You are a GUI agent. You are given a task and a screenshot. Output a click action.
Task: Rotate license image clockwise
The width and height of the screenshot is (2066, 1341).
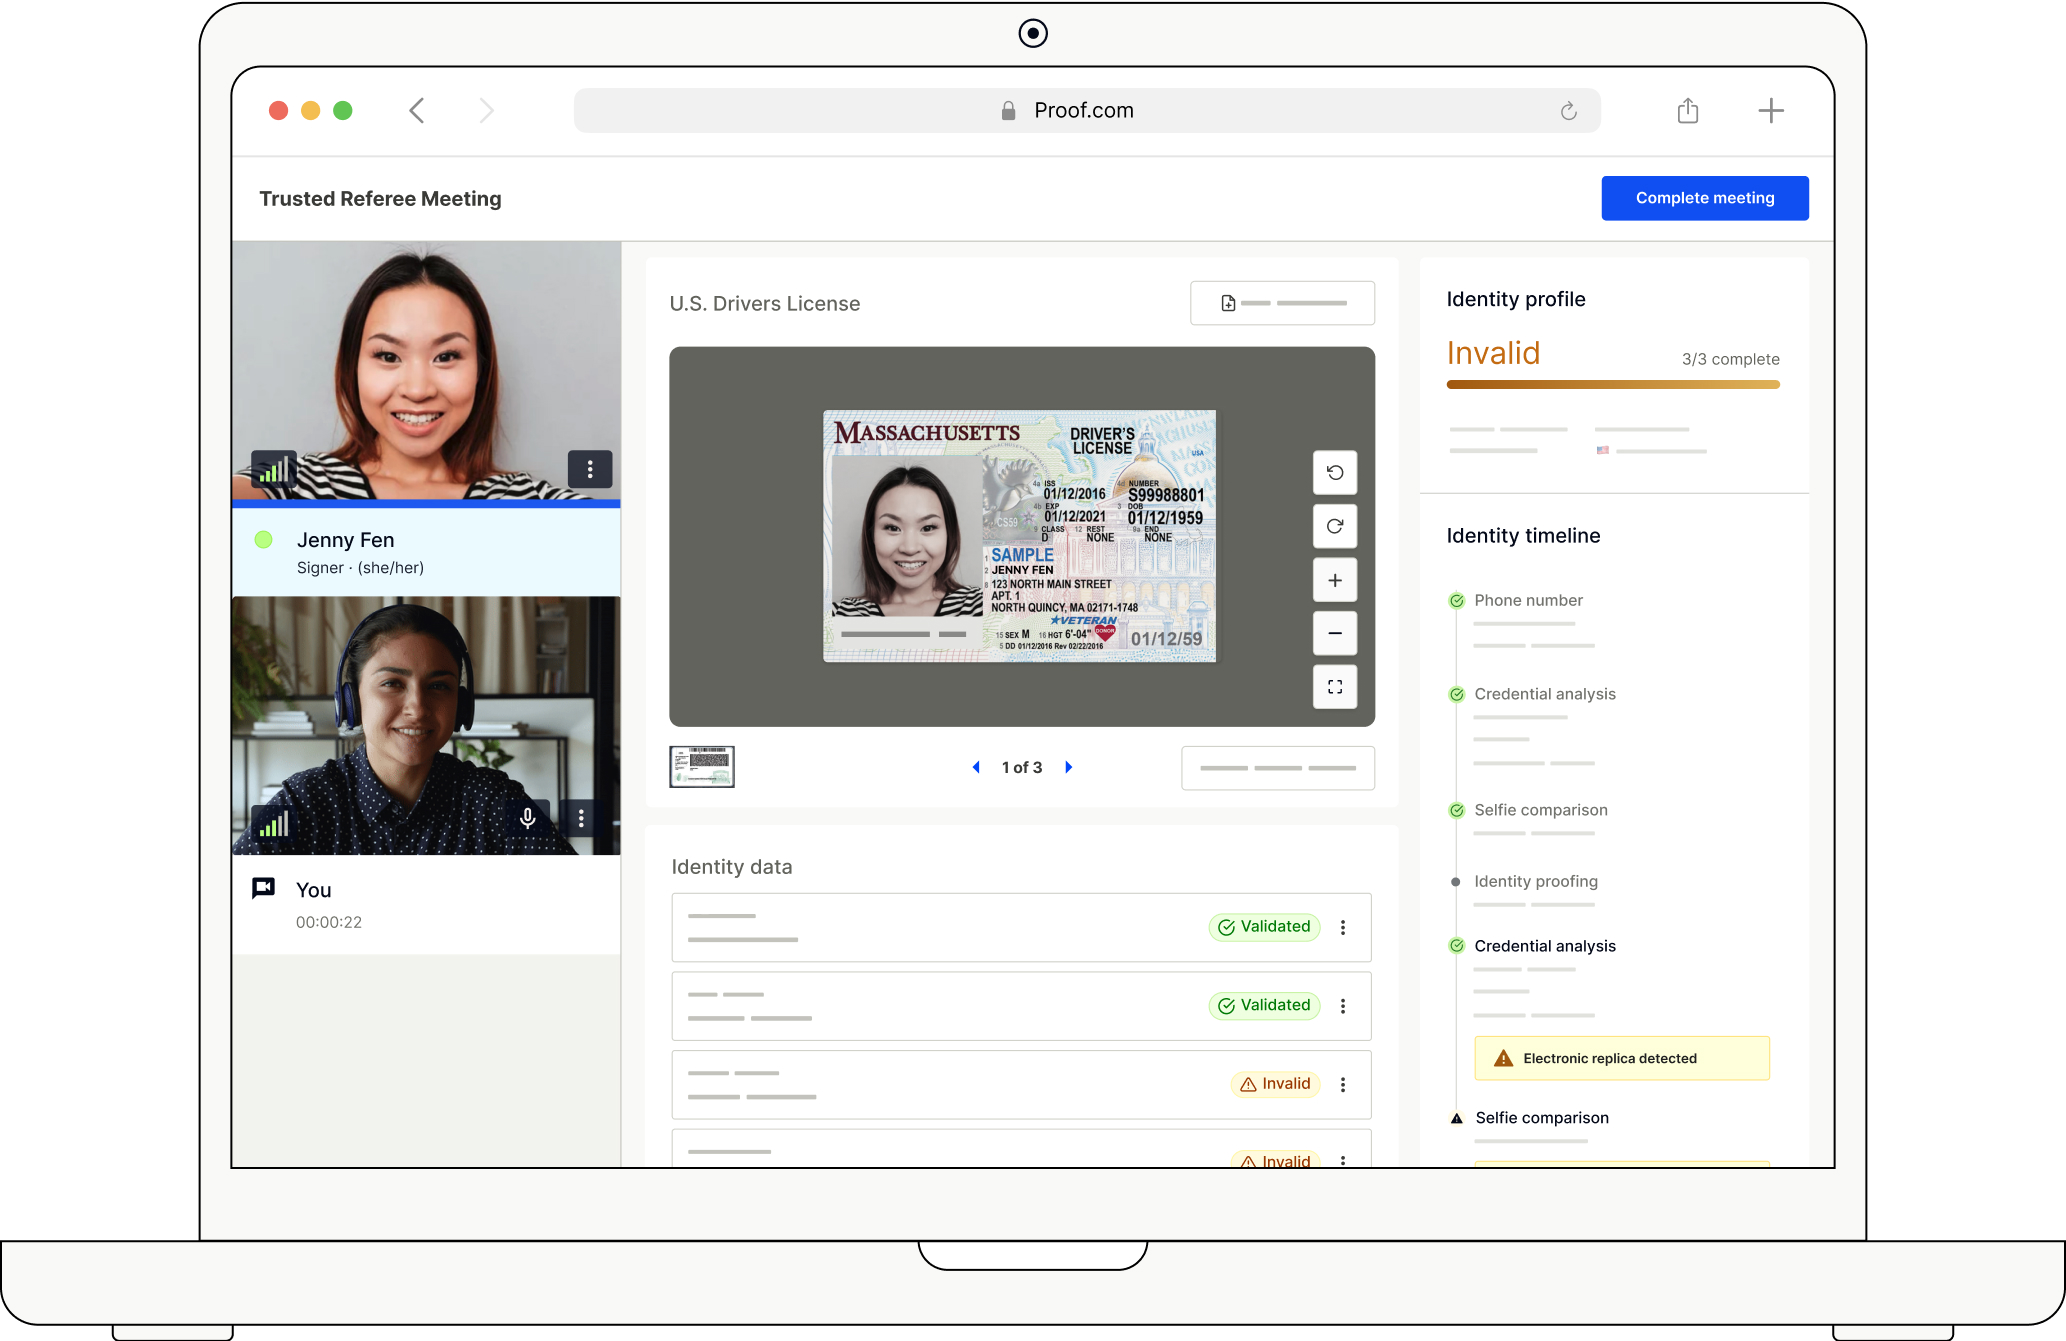(1334, 527)
